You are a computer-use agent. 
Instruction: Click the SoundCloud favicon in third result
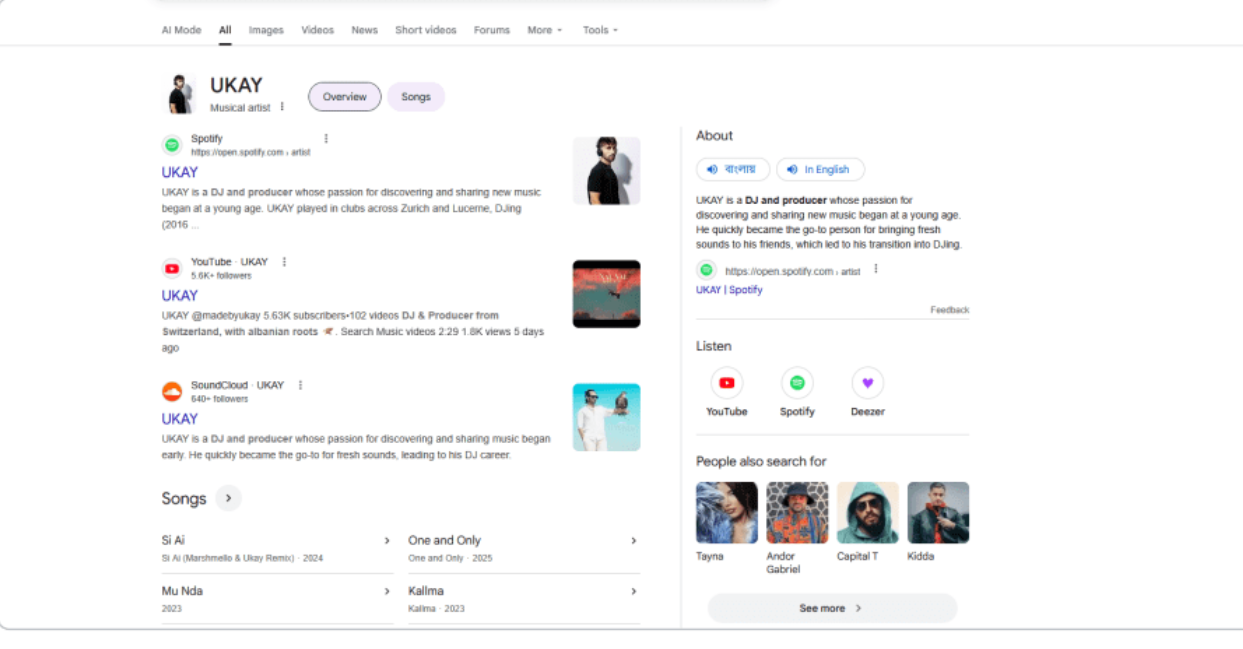172,391
